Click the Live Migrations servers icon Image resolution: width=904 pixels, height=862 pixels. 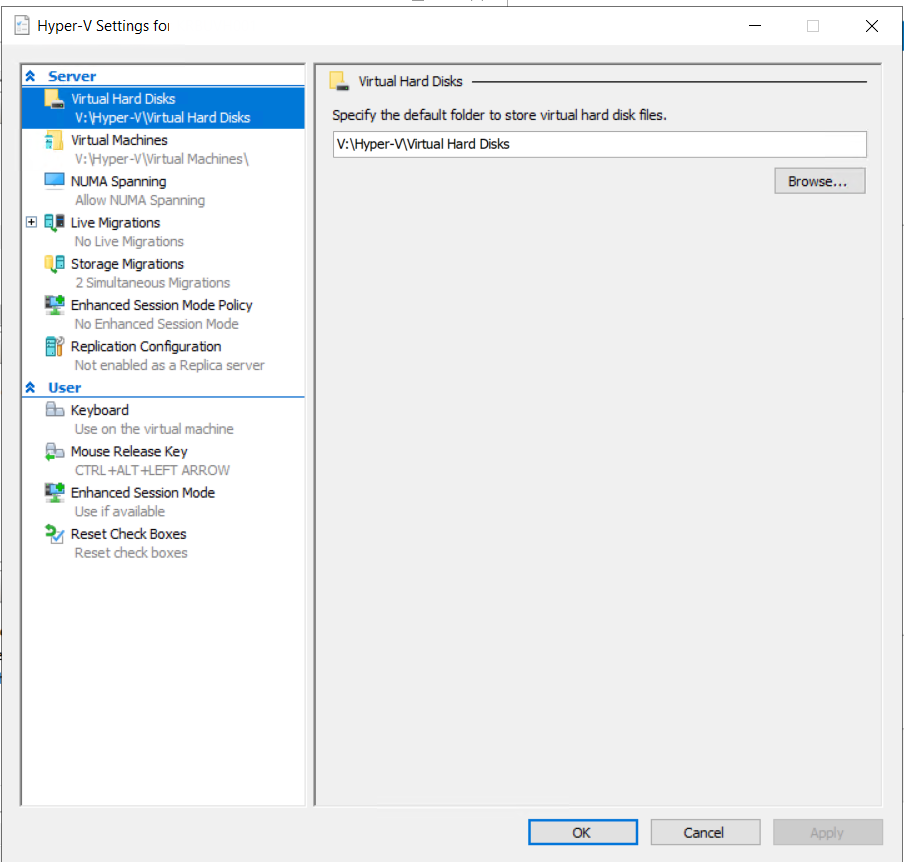point(54,223)
